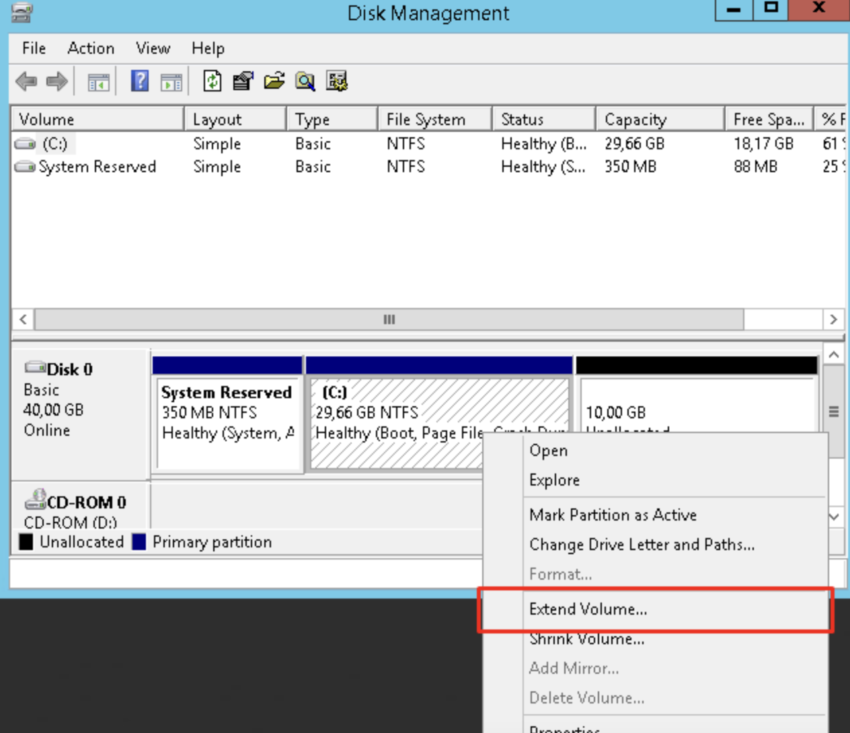Click the Properties toolbar icon

click(x=243, y=82)
